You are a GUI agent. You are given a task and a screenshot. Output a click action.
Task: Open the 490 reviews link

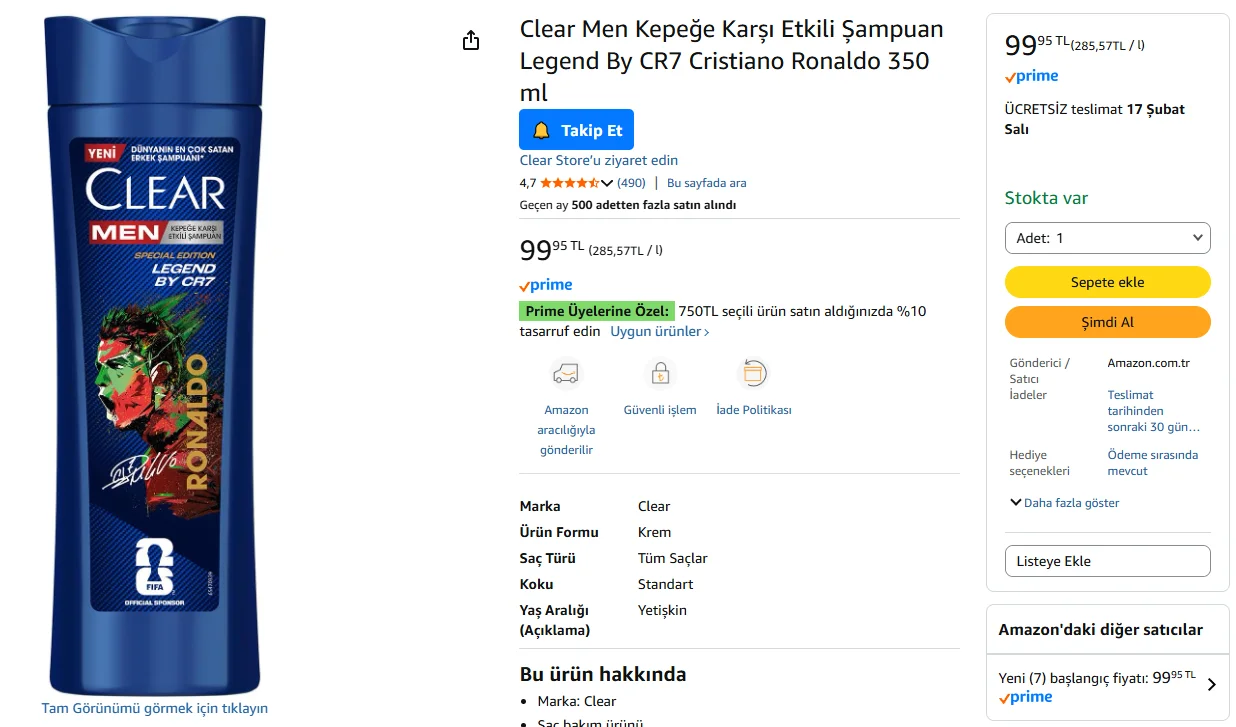pos(631,183)
